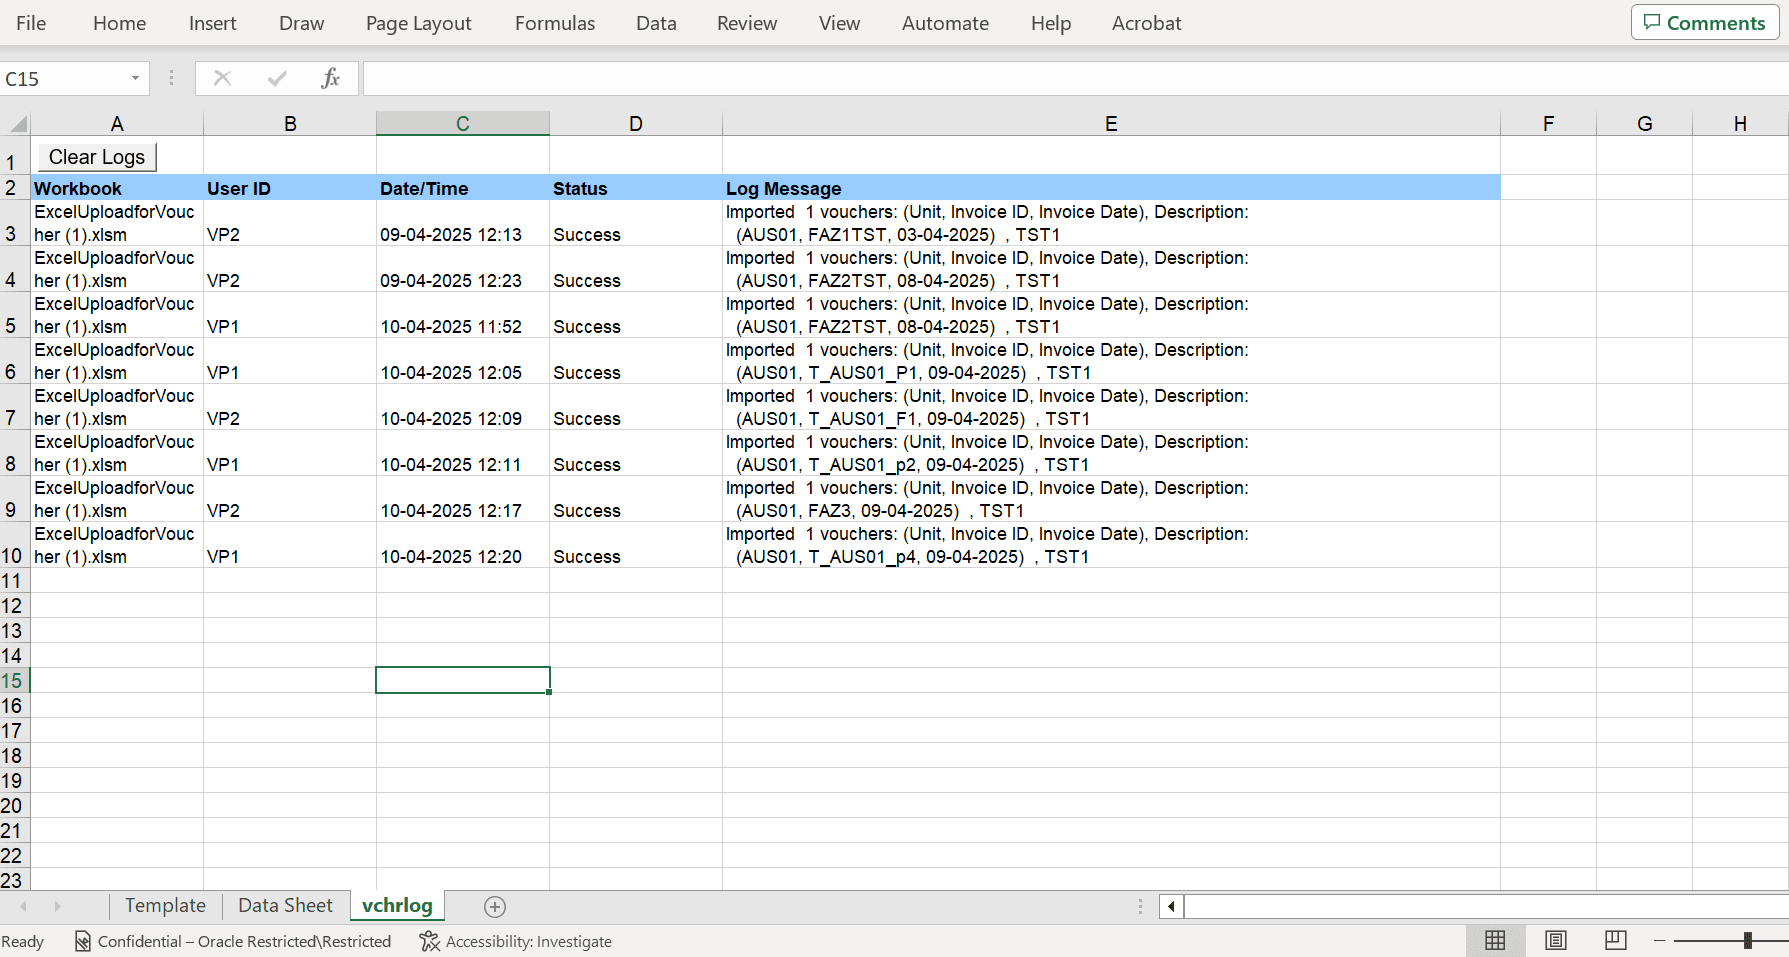This screenshot has height=957, width=1789.
Task: Click the Accessibility: Investigate status icon
Action: coord(428,941)
